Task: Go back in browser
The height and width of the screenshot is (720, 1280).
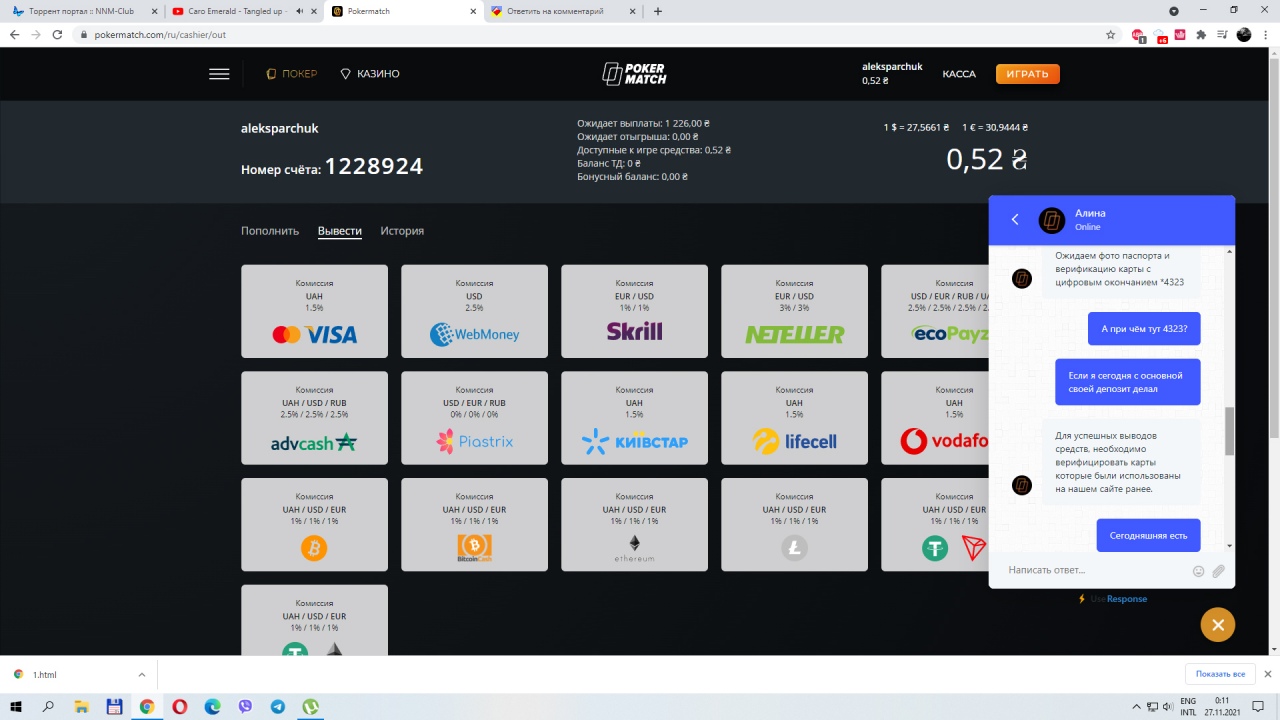Action: (14, 34)
